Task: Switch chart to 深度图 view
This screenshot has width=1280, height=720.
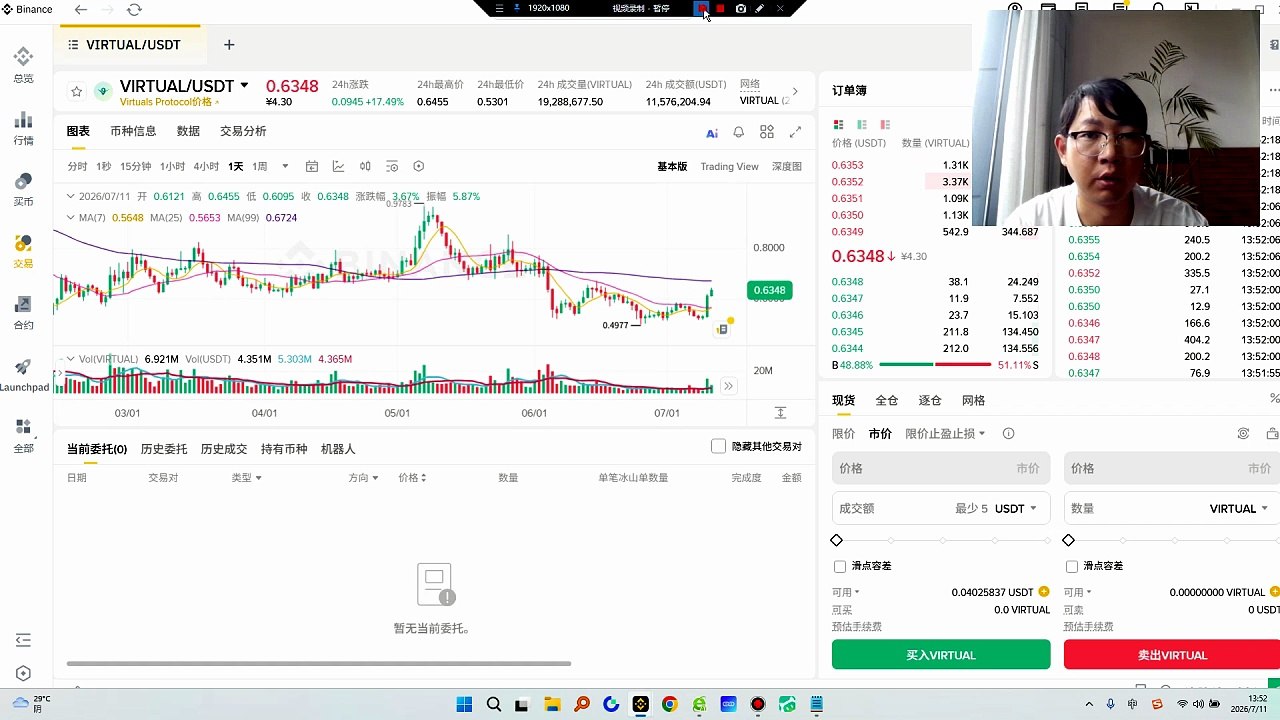Action: 787,167
